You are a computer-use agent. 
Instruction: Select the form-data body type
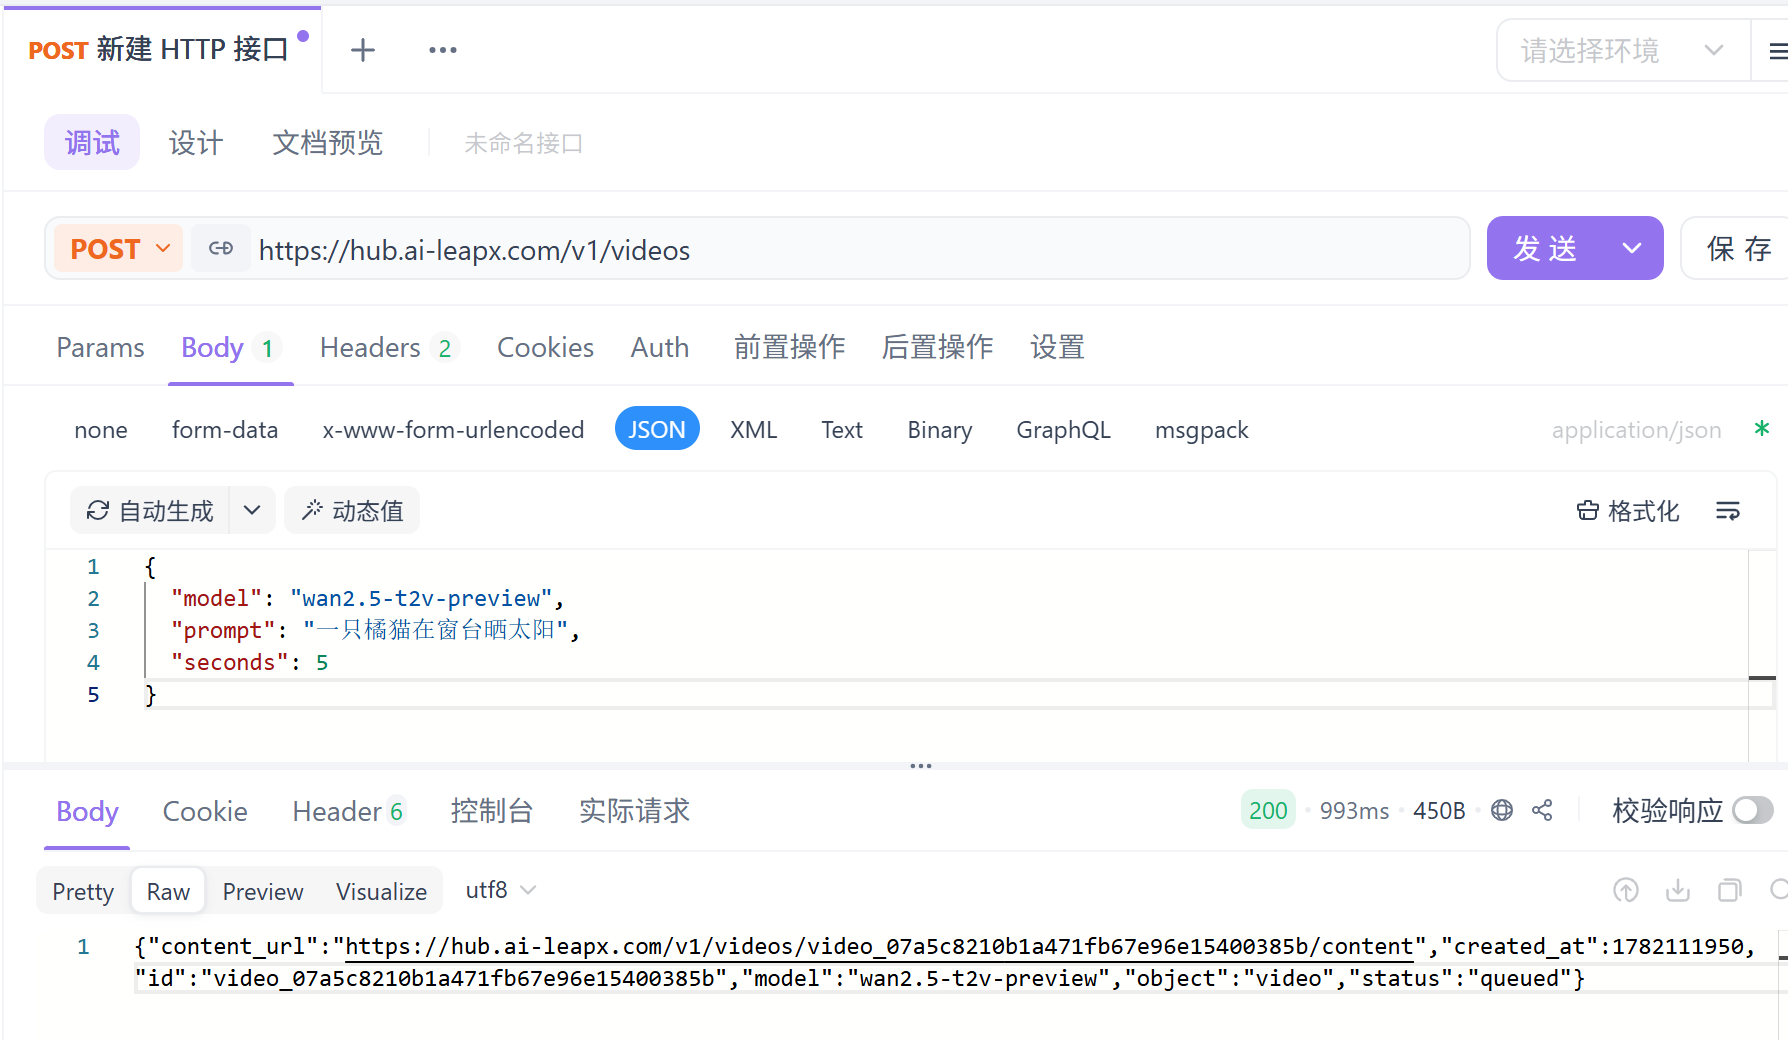pos(225,430)
